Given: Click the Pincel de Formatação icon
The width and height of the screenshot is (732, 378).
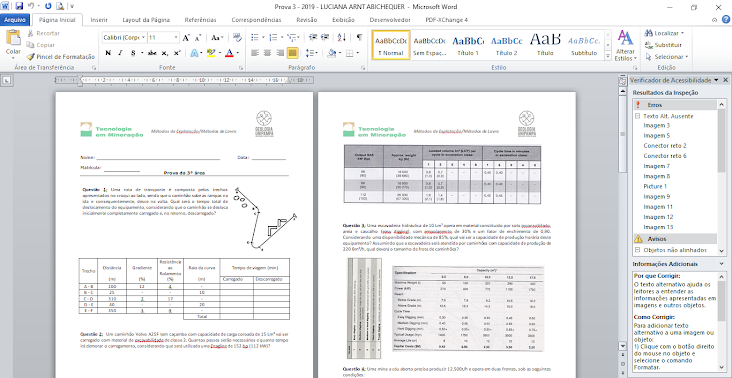Looking at the screenshot, I should coord(30,56).
